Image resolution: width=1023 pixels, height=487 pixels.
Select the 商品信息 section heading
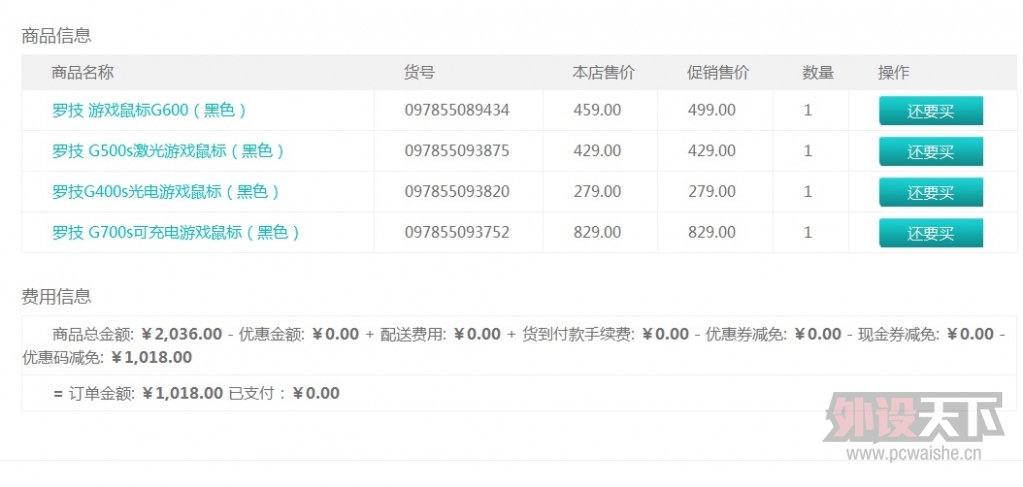point(56,35)
